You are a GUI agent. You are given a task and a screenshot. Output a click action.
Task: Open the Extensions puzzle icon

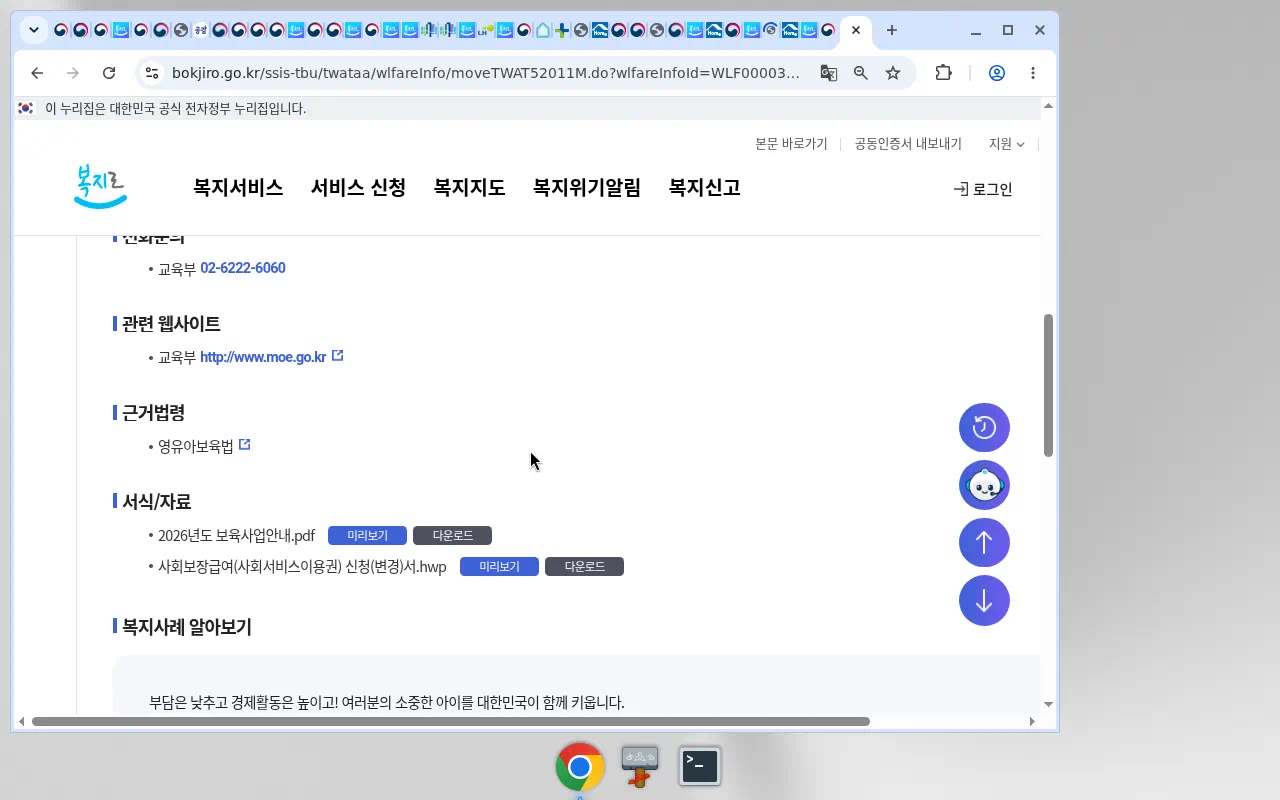(x=943, y=73)
